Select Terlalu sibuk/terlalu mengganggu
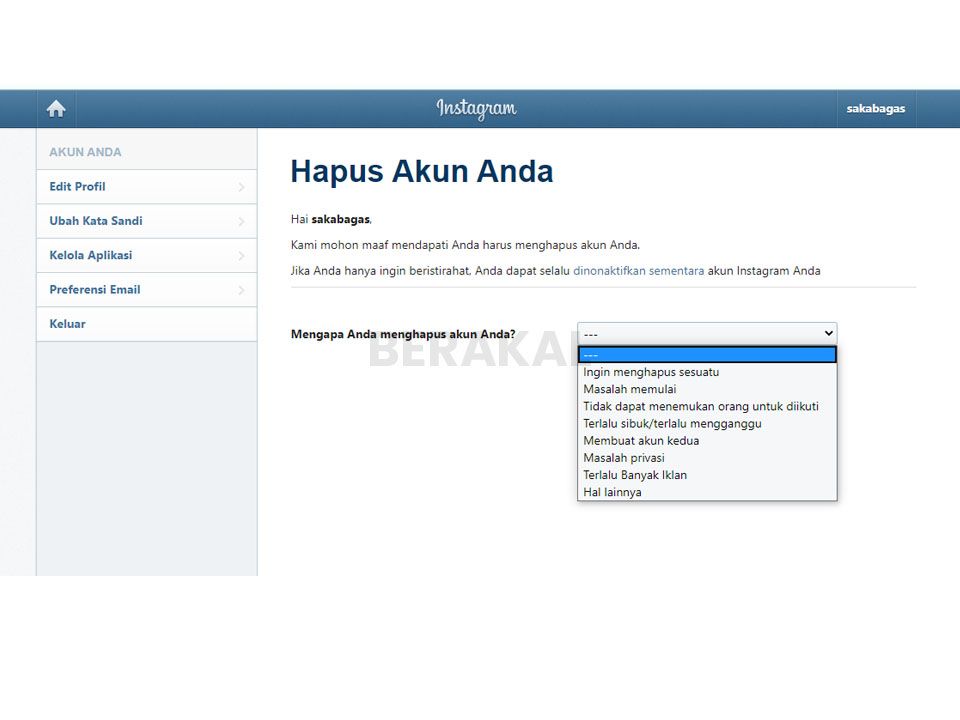 click(707, 423)
